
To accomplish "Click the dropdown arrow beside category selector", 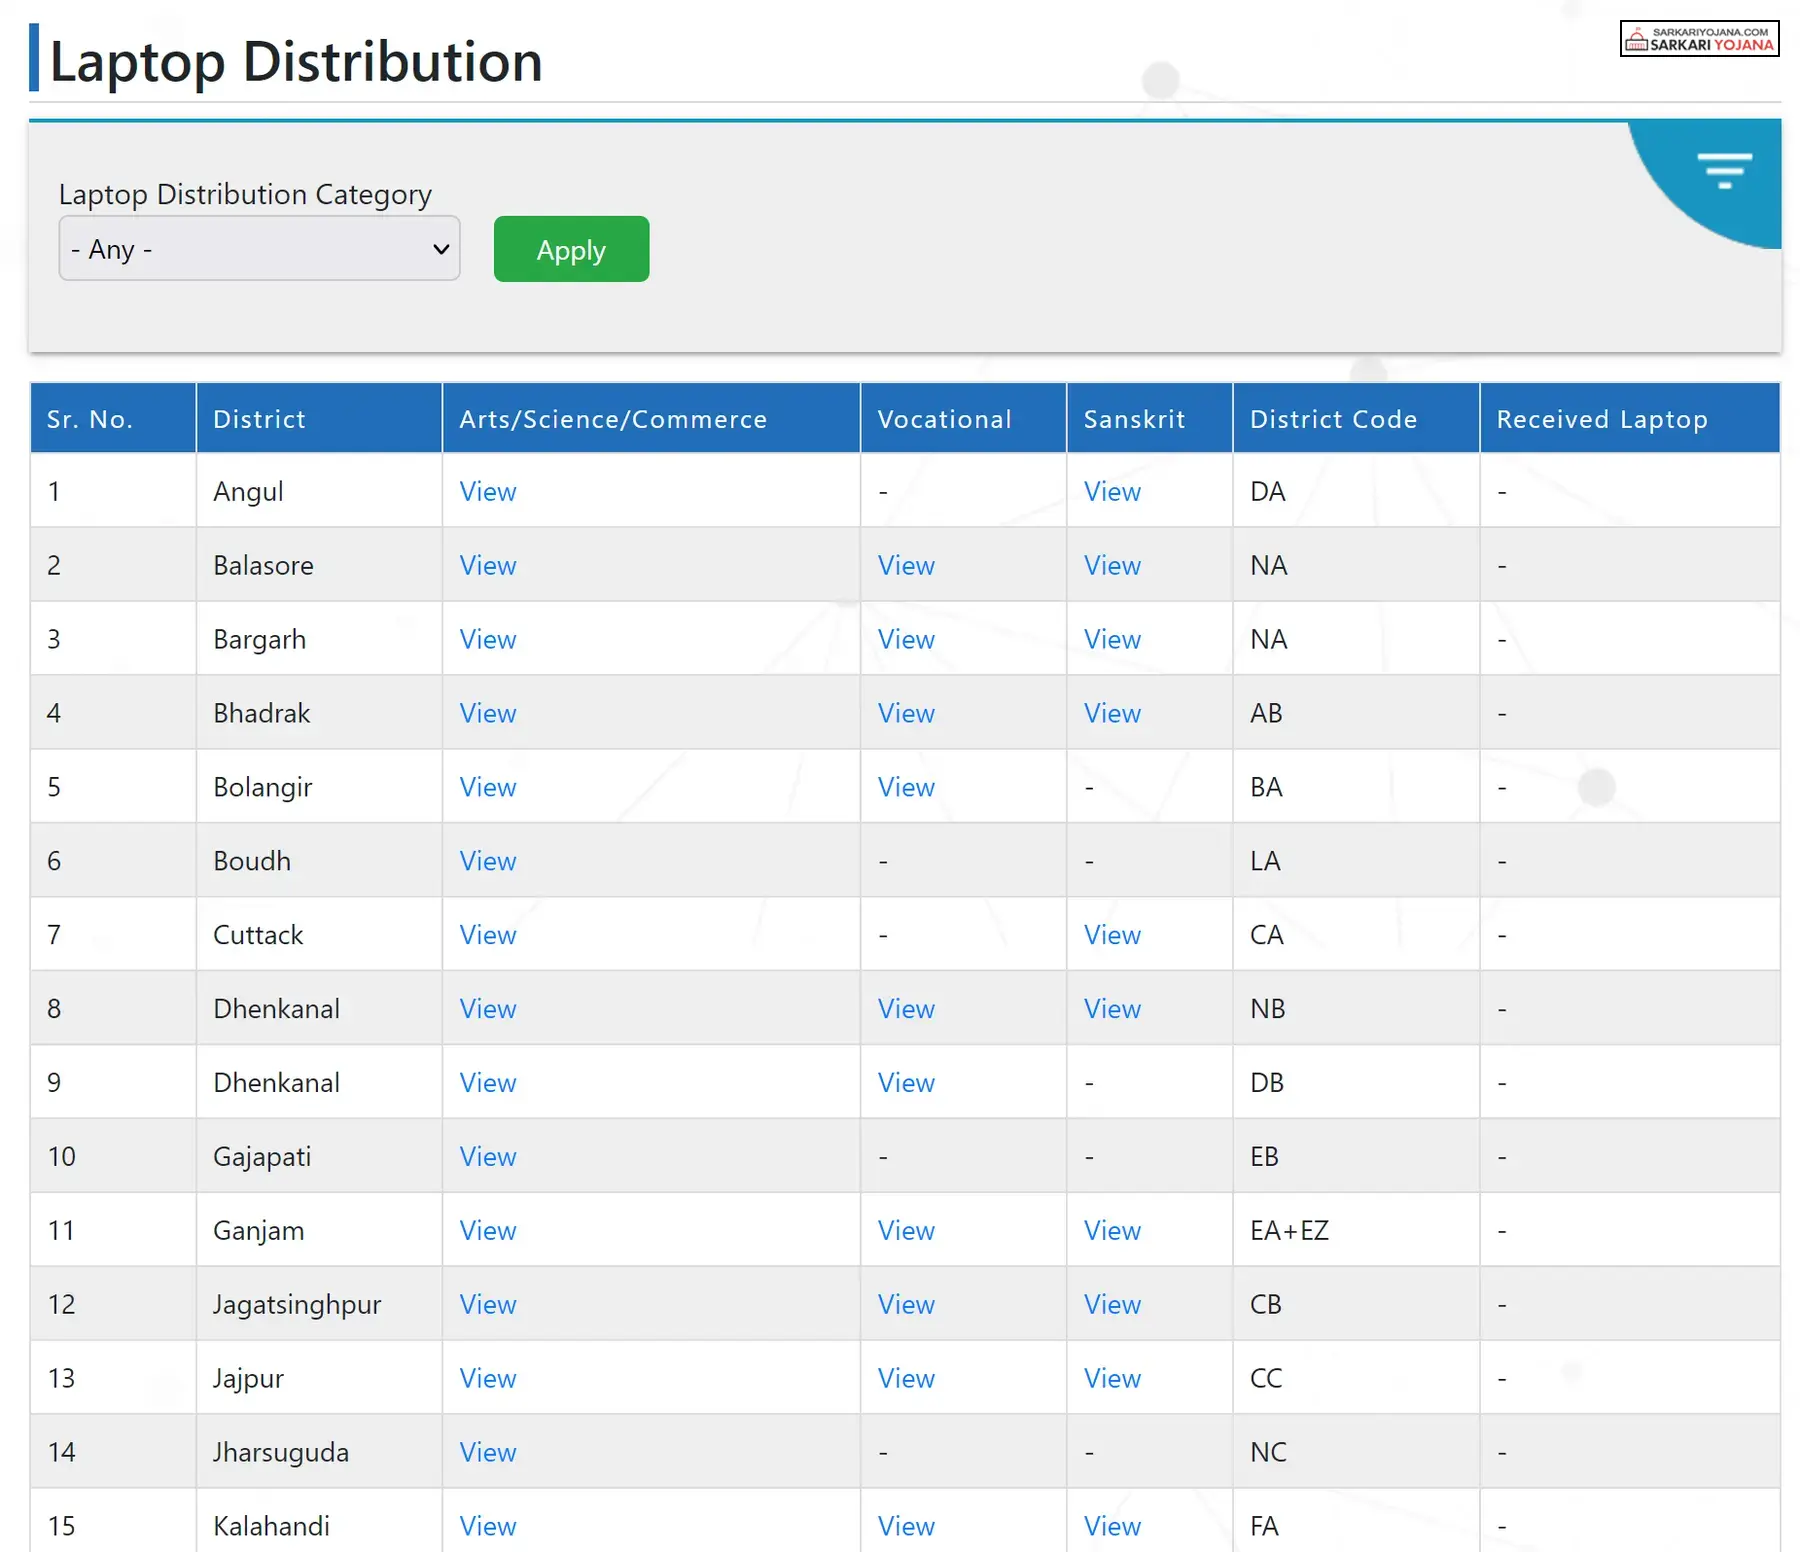I will [x=440, y=249].
